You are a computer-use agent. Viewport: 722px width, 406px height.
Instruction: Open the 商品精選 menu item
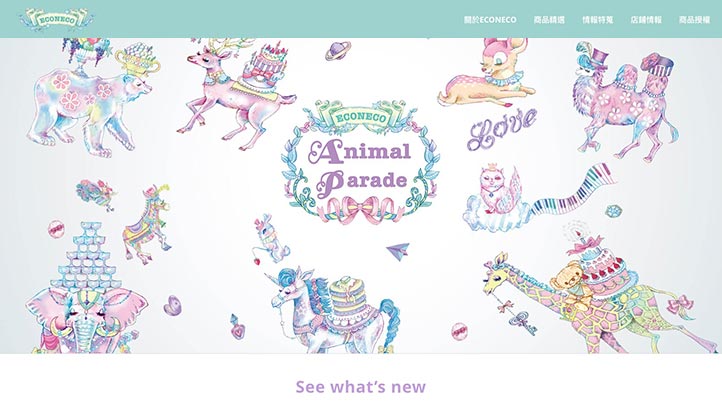coord(549,20)
